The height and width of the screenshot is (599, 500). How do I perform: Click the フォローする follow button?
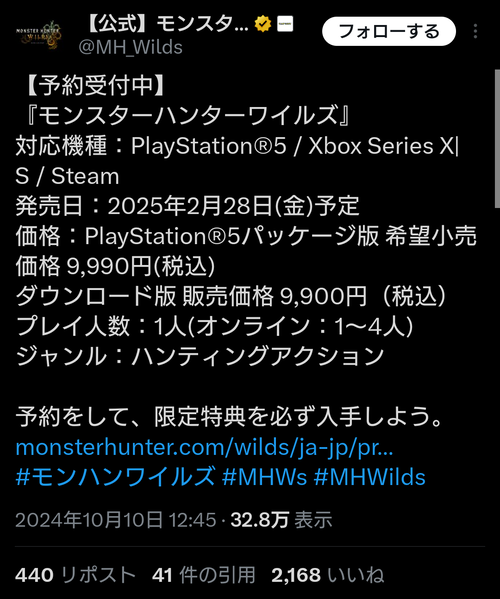pos(389,31)
